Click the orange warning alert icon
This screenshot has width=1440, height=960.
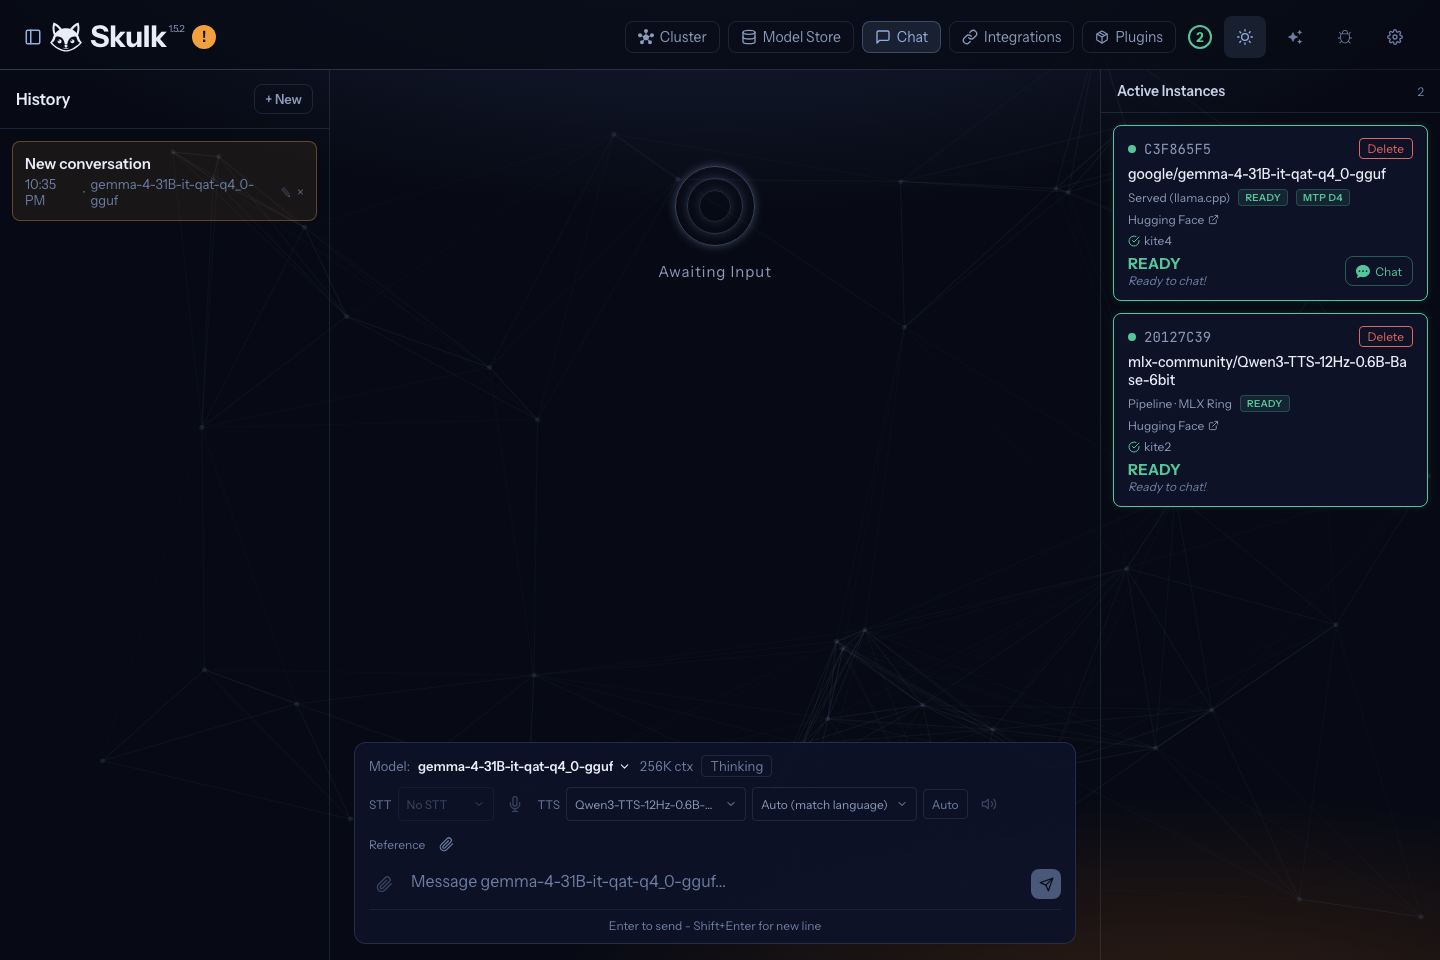click(x=204, y=37)
